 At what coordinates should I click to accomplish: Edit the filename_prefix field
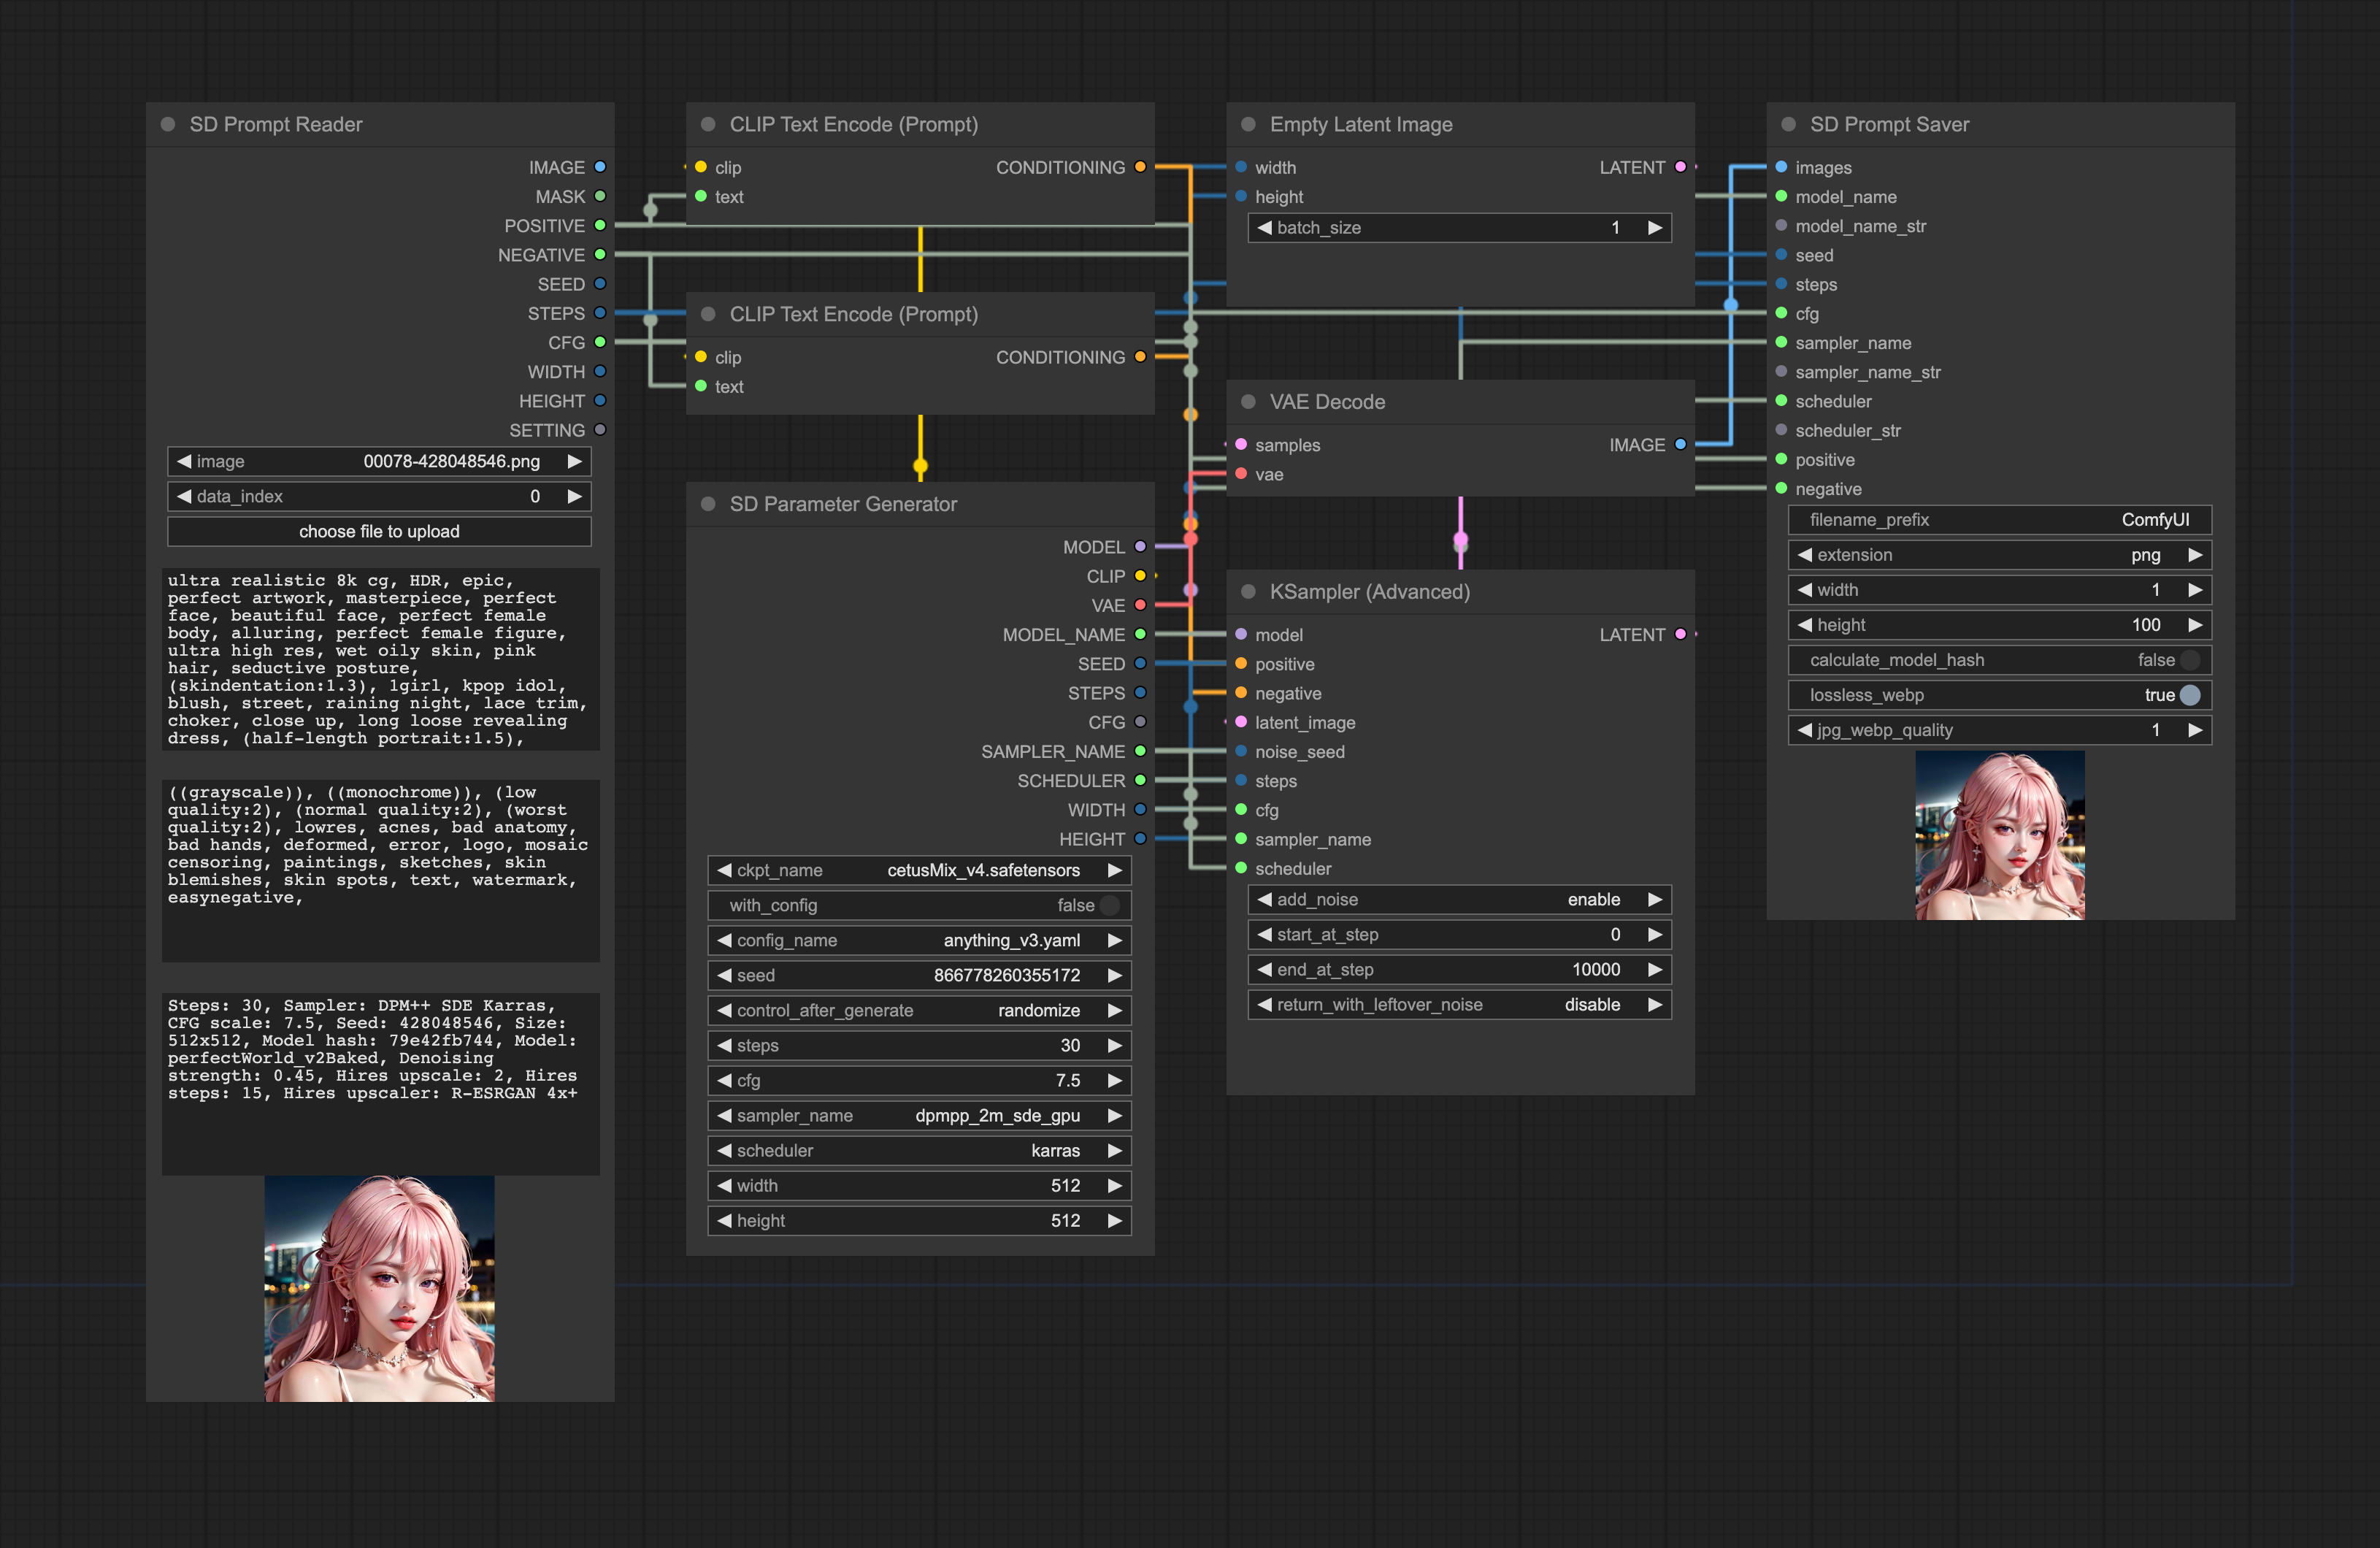pyautogui.click(x=1999, y=520)
